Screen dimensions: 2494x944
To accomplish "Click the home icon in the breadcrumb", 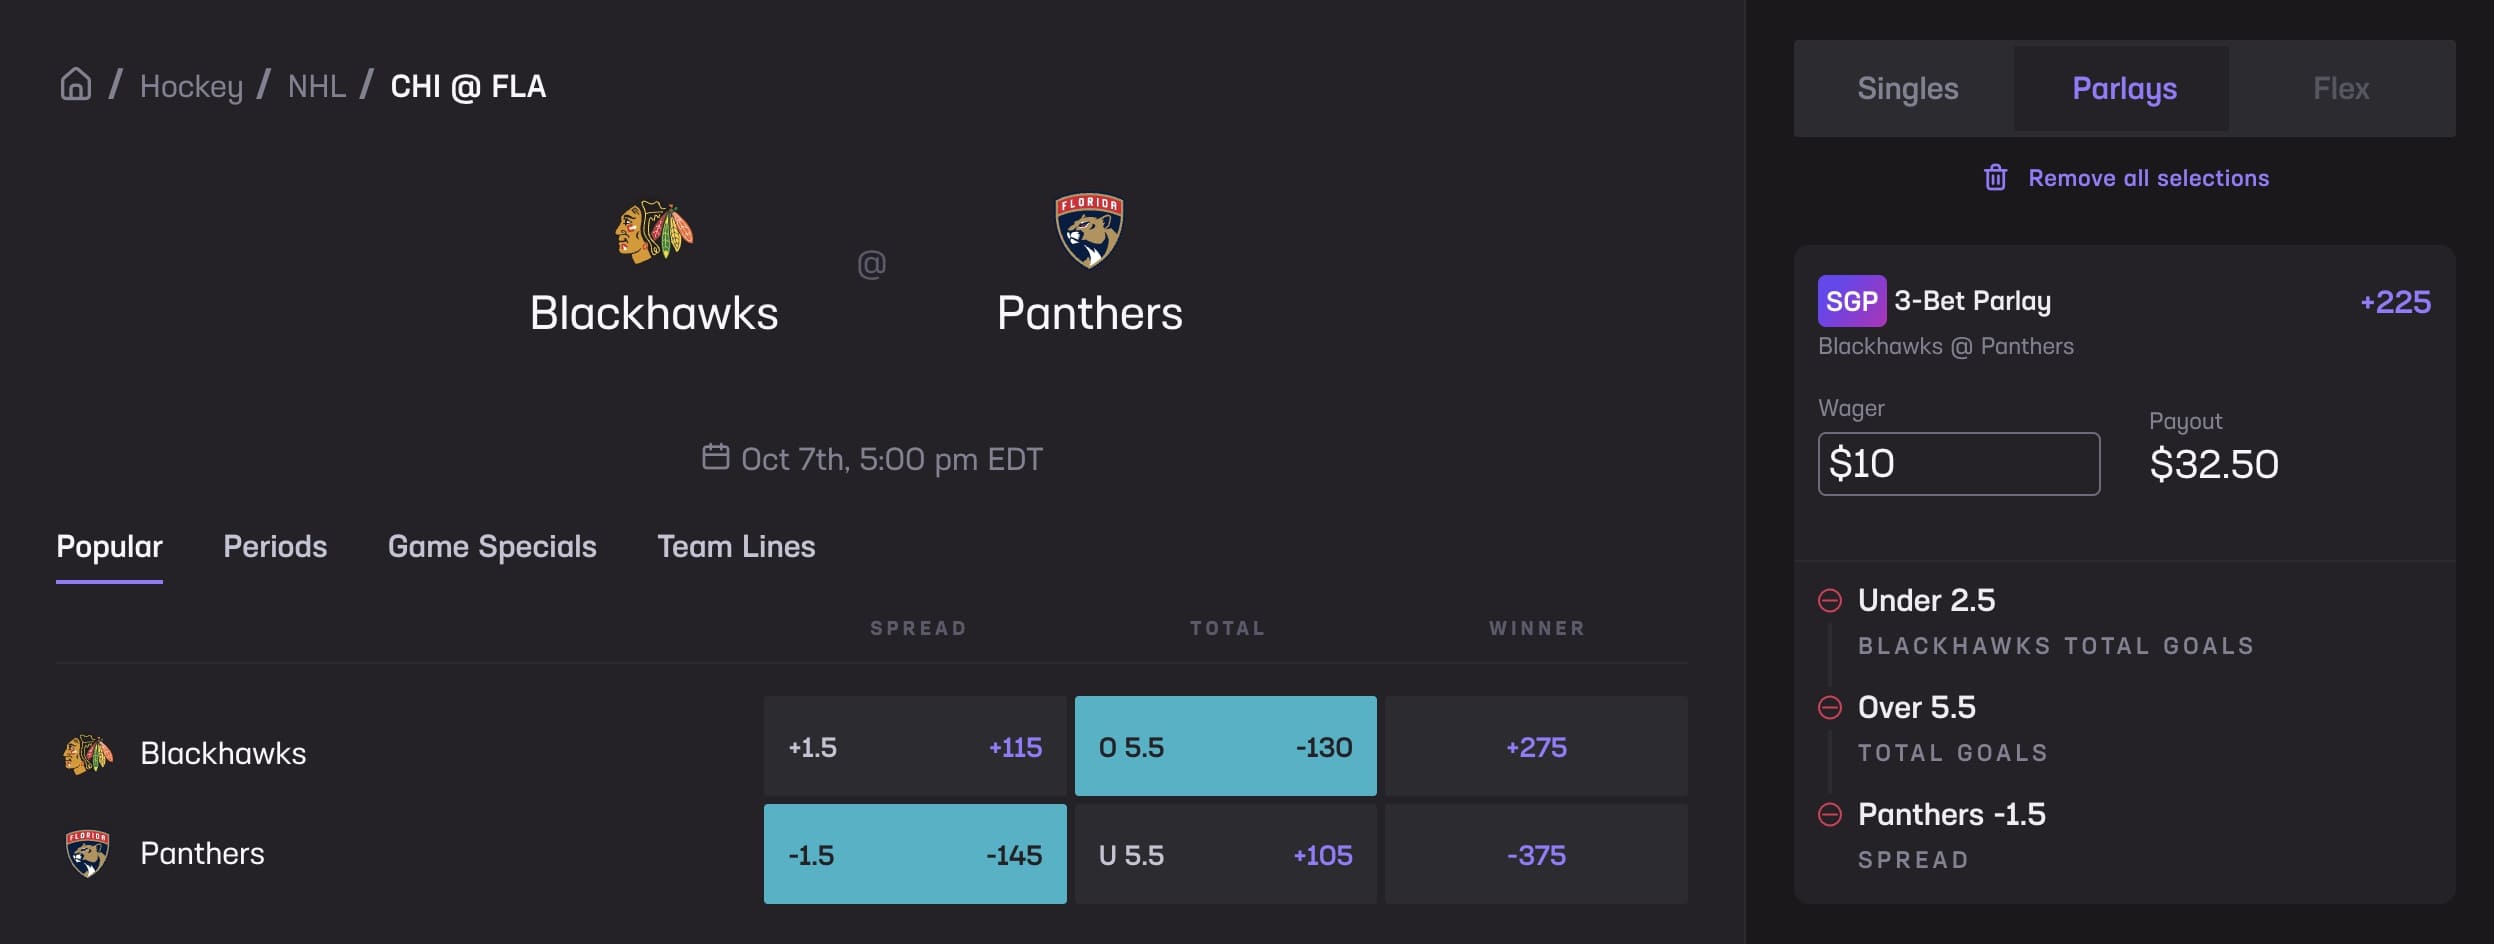I will click(73, 85).
